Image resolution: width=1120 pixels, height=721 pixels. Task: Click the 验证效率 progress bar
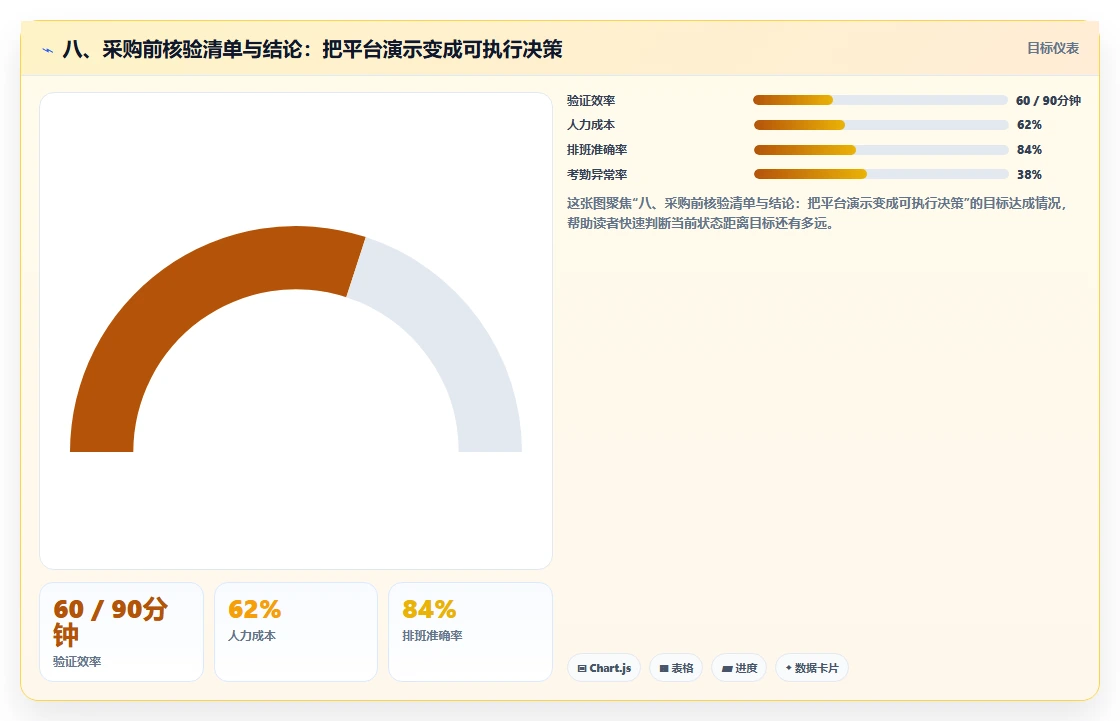(880, 100)
